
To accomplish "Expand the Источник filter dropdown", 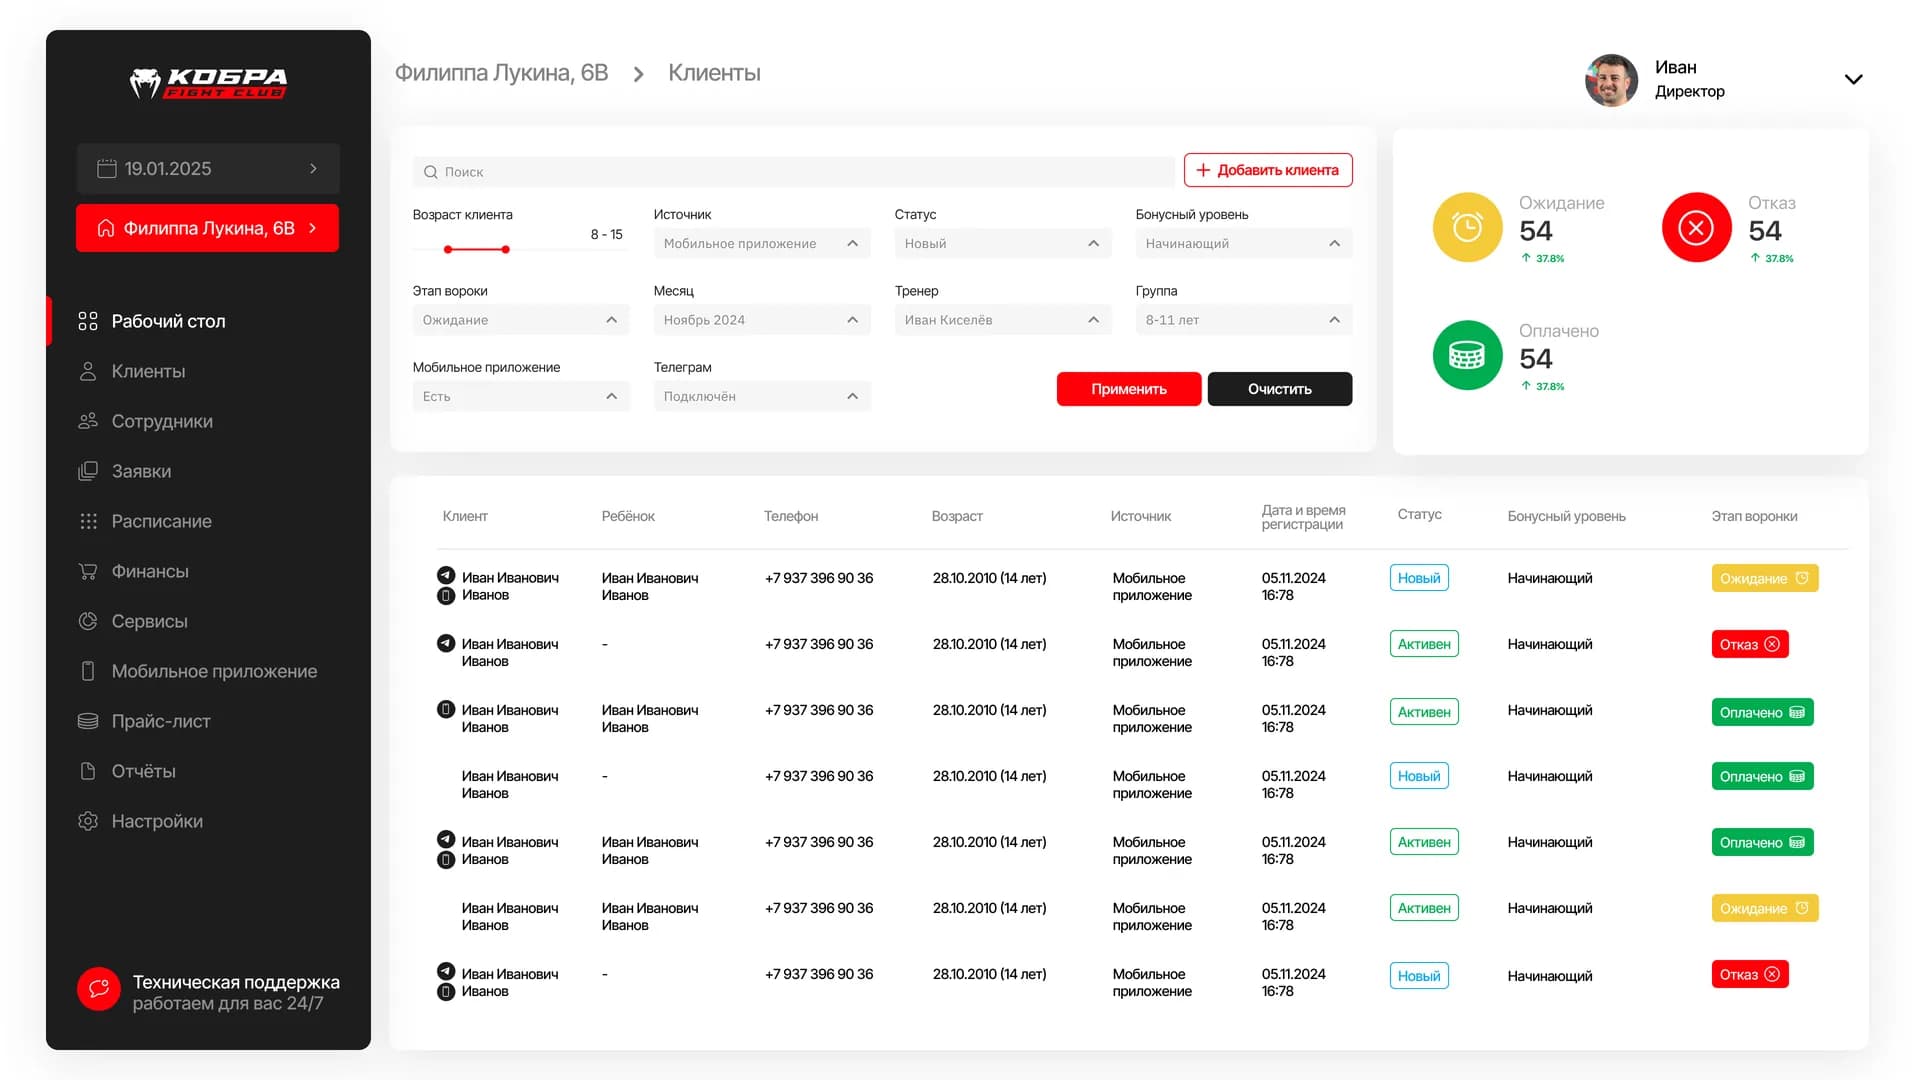I will [x=762, y=243].
